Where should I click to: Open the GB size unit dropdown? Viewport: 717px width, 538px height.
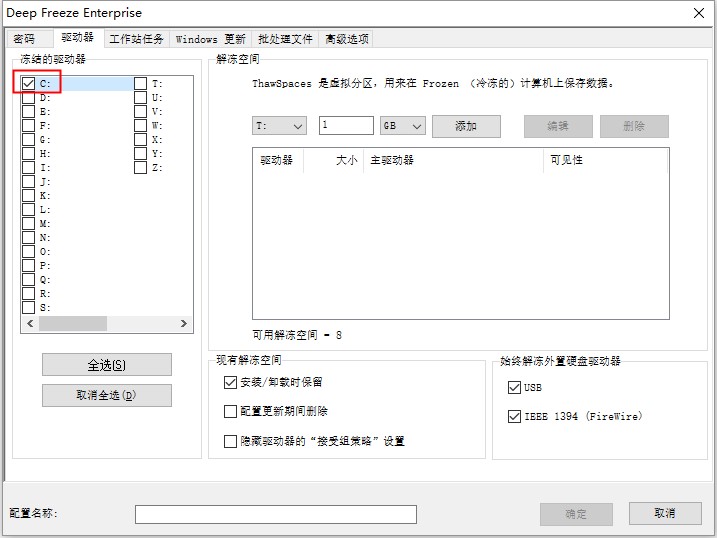pos(403,126)
